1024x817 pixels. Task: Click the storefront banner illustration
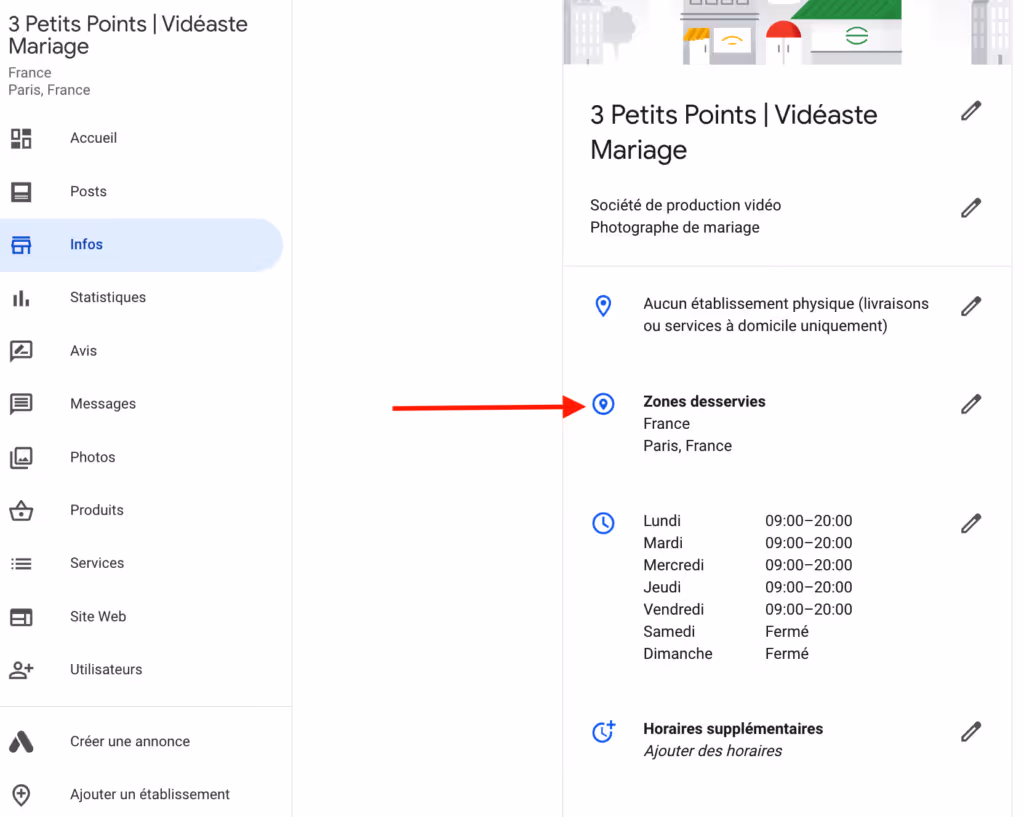788,32
